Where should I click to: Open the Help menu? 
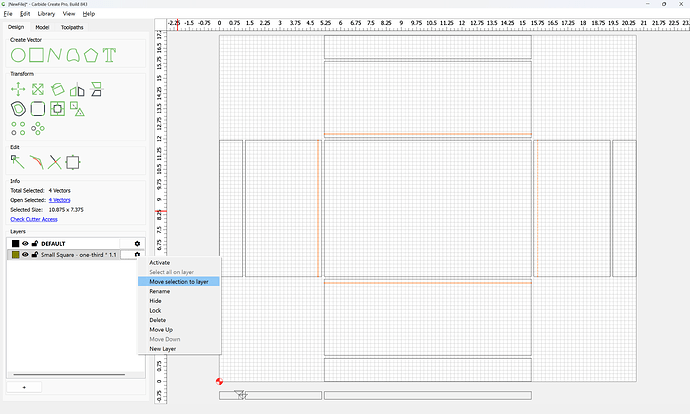click(x=89, y=14)
